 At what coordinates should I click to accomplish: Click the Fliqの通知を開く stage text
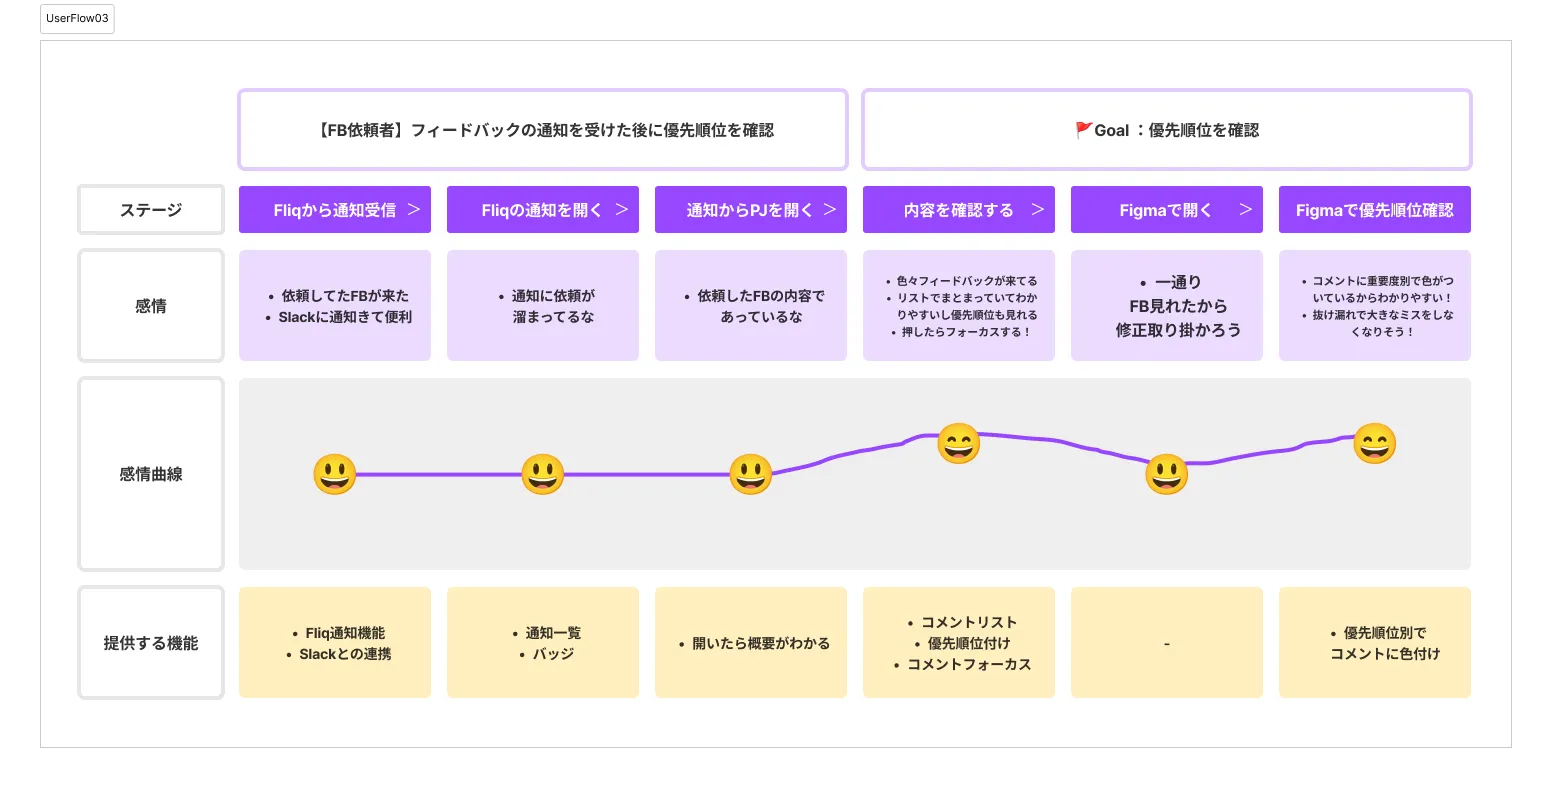tap(542, 210)
